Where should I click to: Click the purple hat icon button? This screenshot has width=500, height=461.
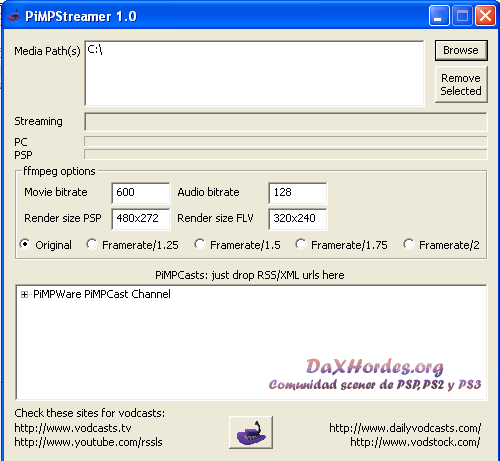251,432
